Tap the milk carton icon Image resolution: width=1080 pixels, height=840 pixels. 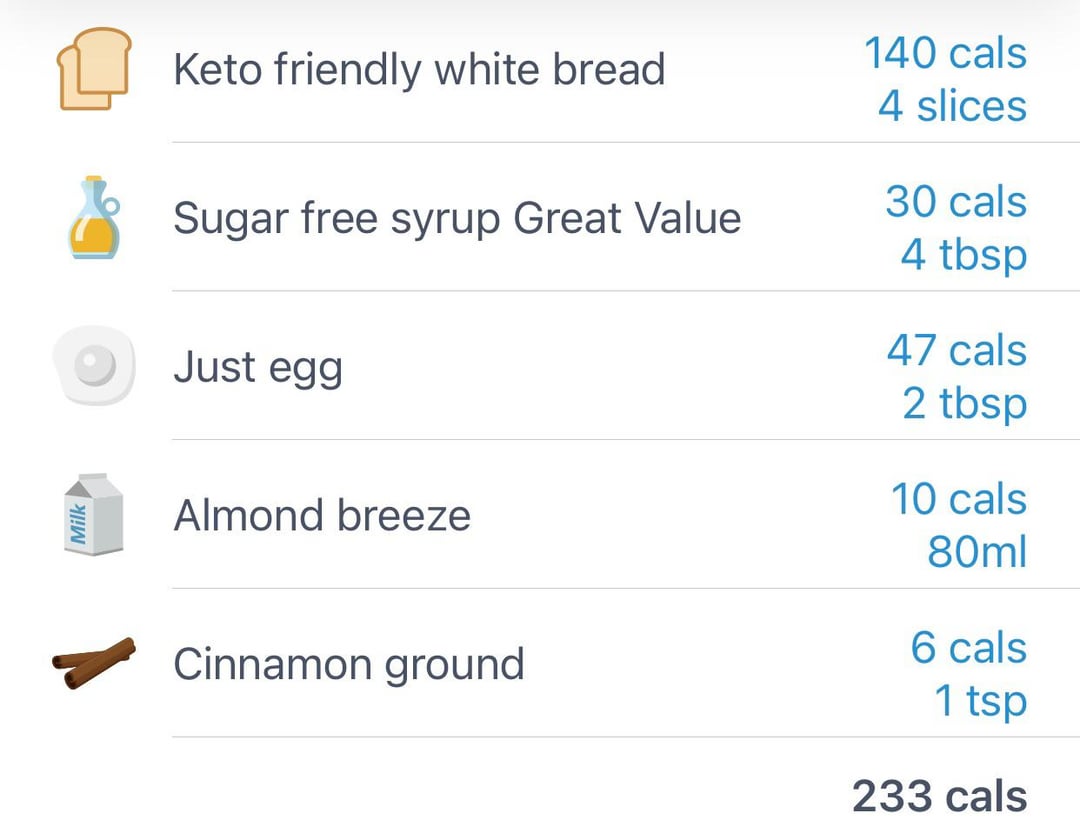coord(93,514)
